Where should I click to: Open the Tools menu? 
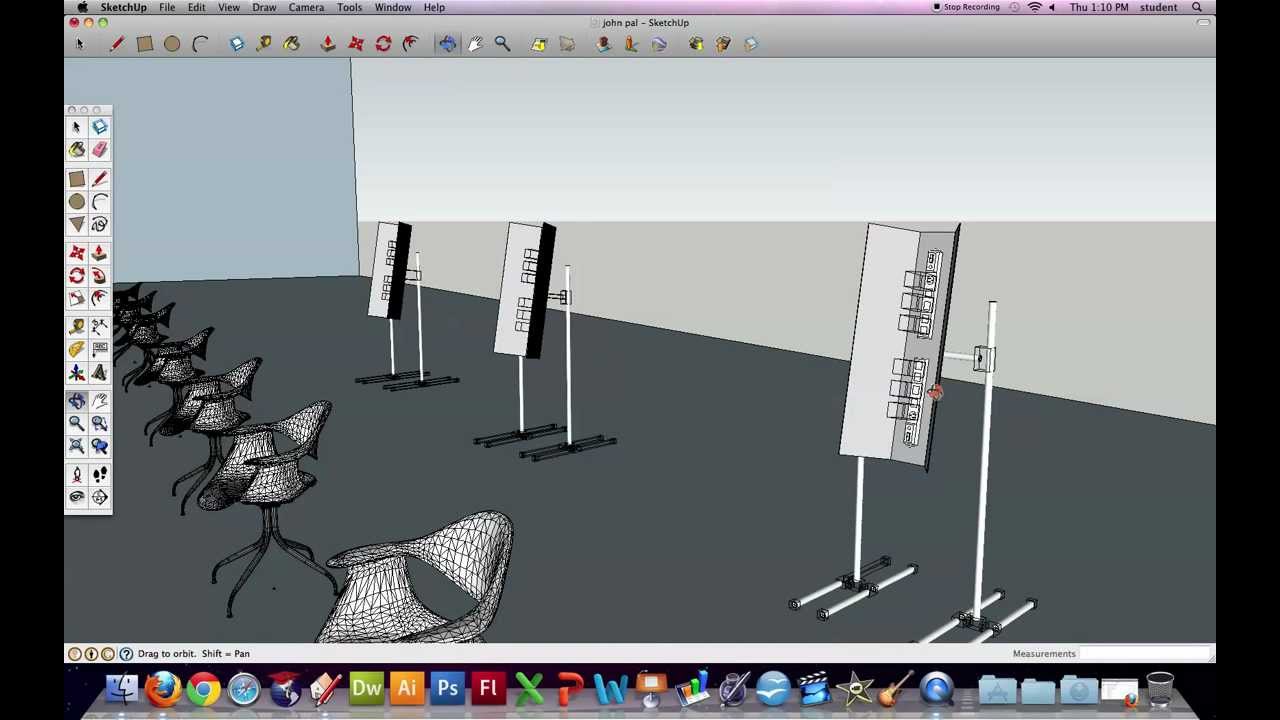(x=349, y=7)
